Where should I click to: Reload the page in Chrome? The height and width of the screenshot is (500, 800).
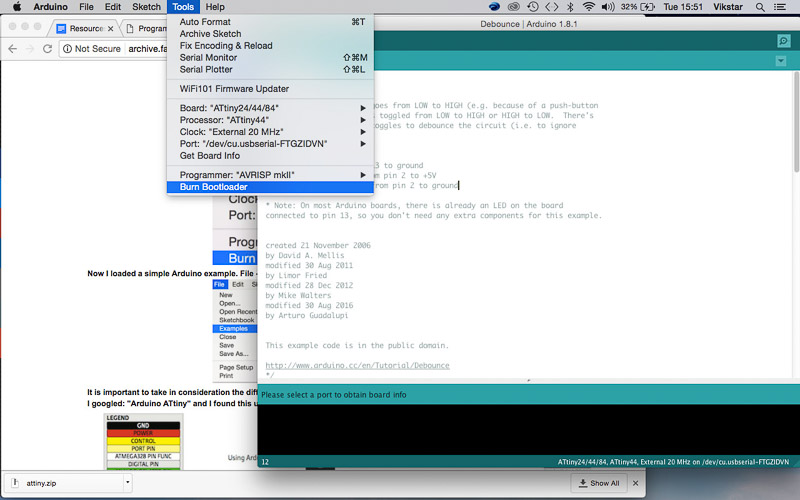click(x=47, y=49)
